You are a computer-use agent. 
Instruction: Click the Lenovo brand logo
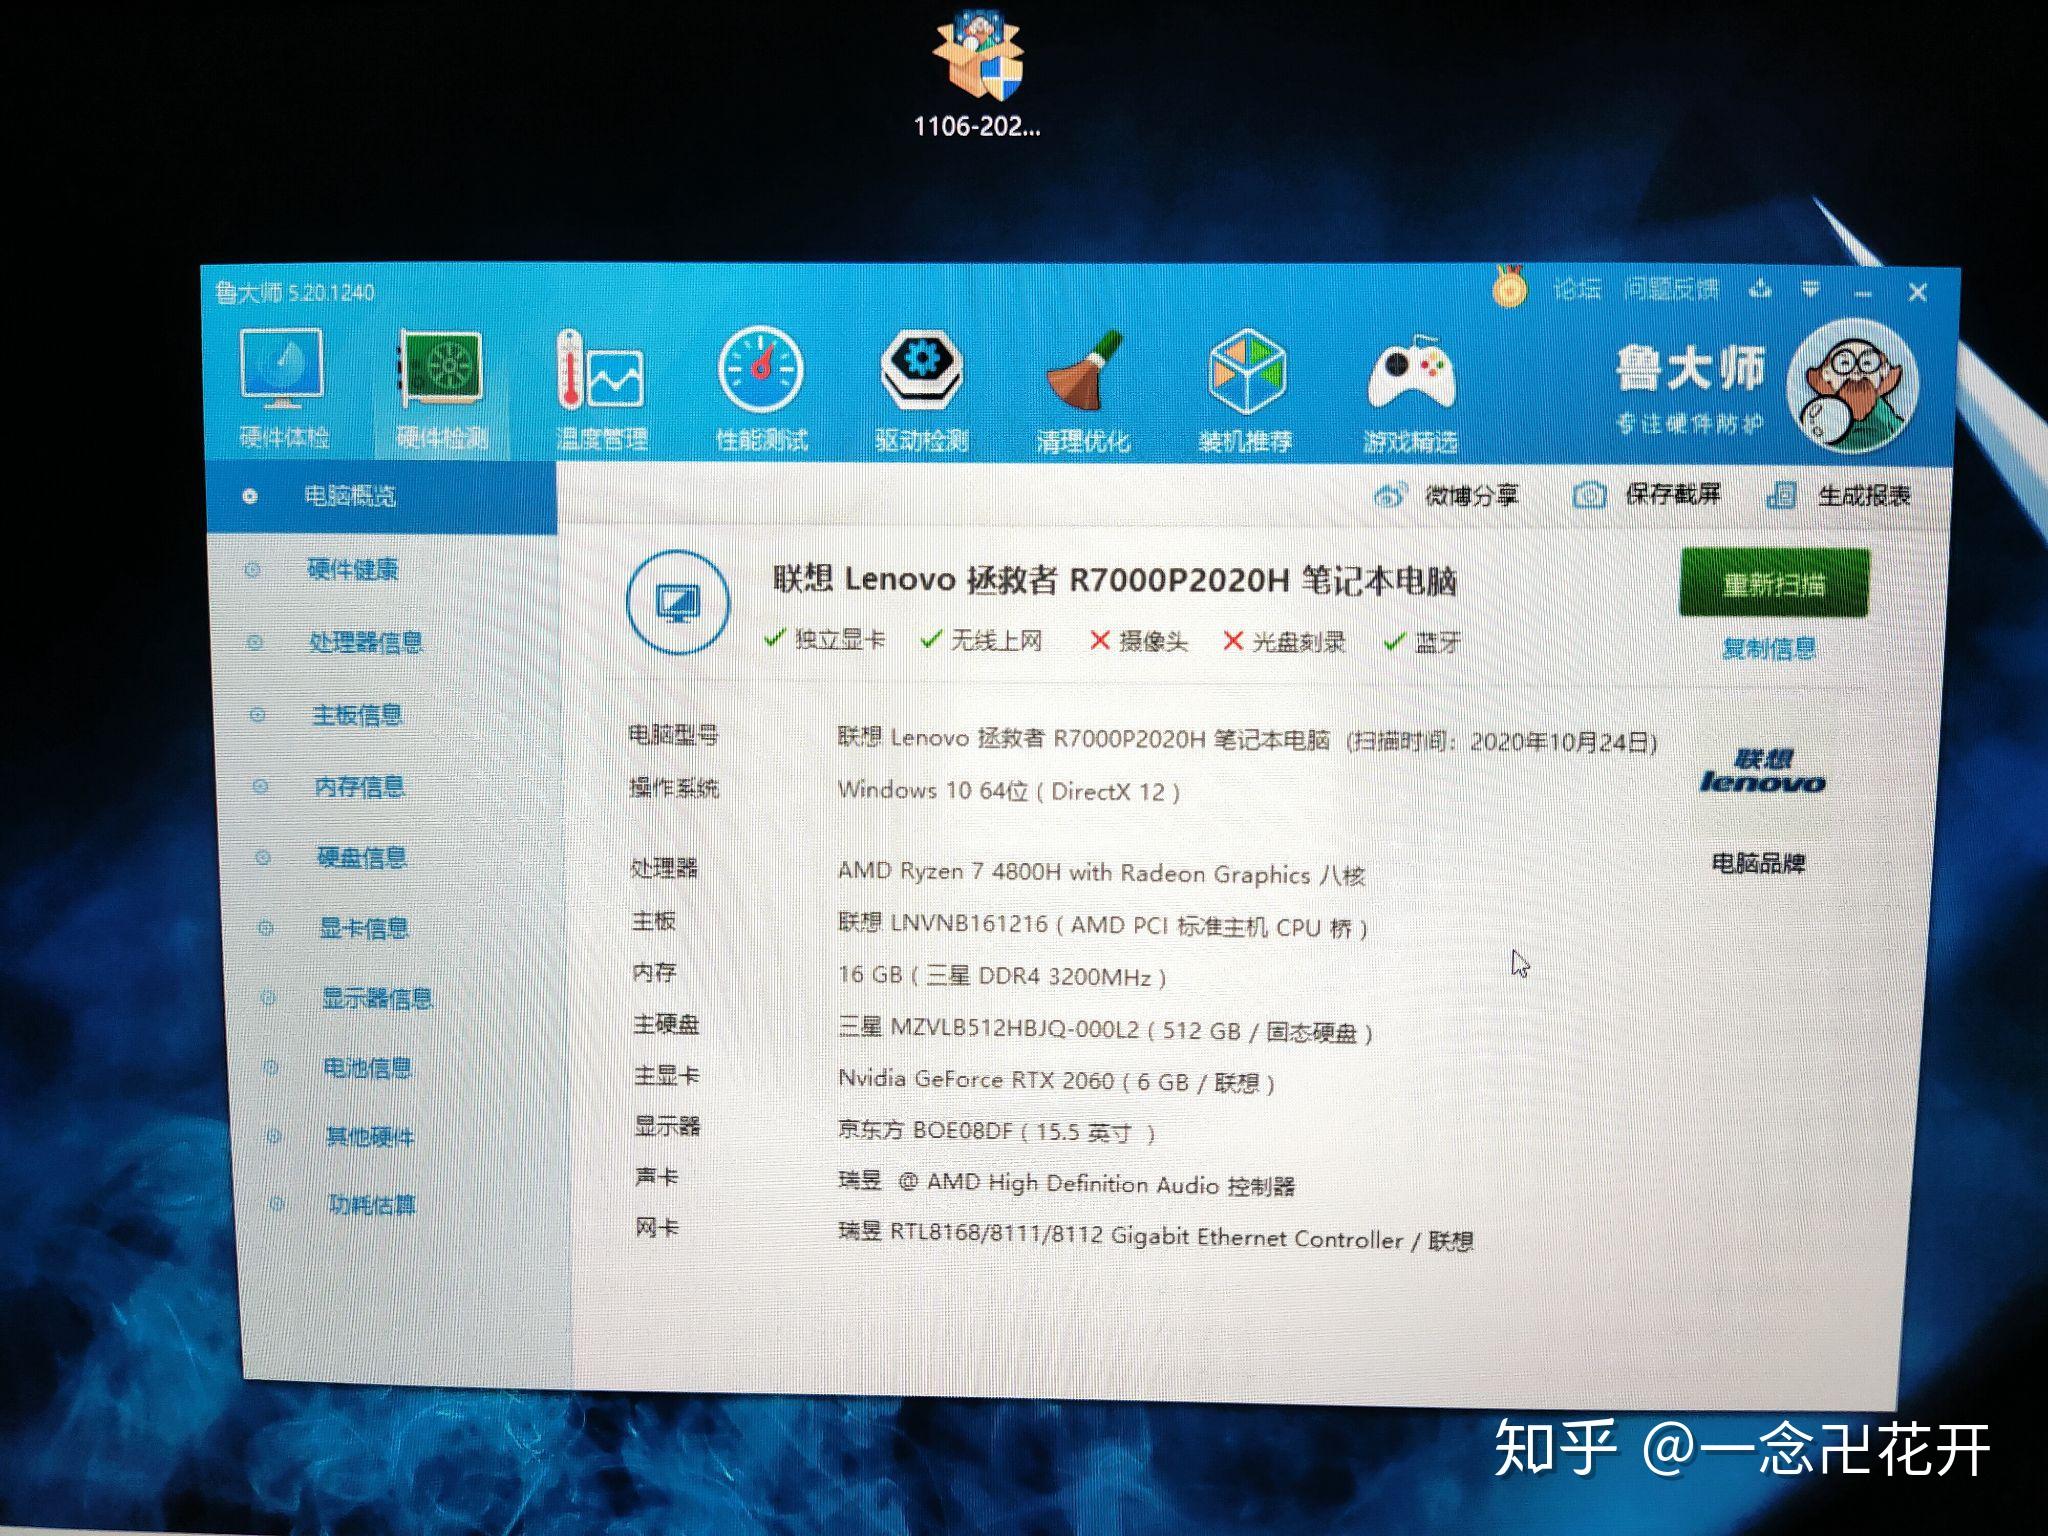pos(1762,771)
